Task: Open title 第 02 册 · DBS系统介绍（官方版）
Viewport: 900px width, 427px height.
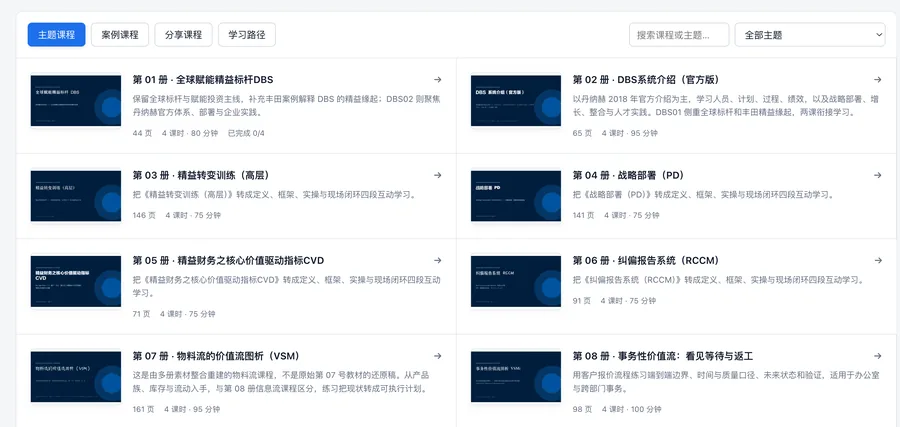Action: click(x=646, y=80)
